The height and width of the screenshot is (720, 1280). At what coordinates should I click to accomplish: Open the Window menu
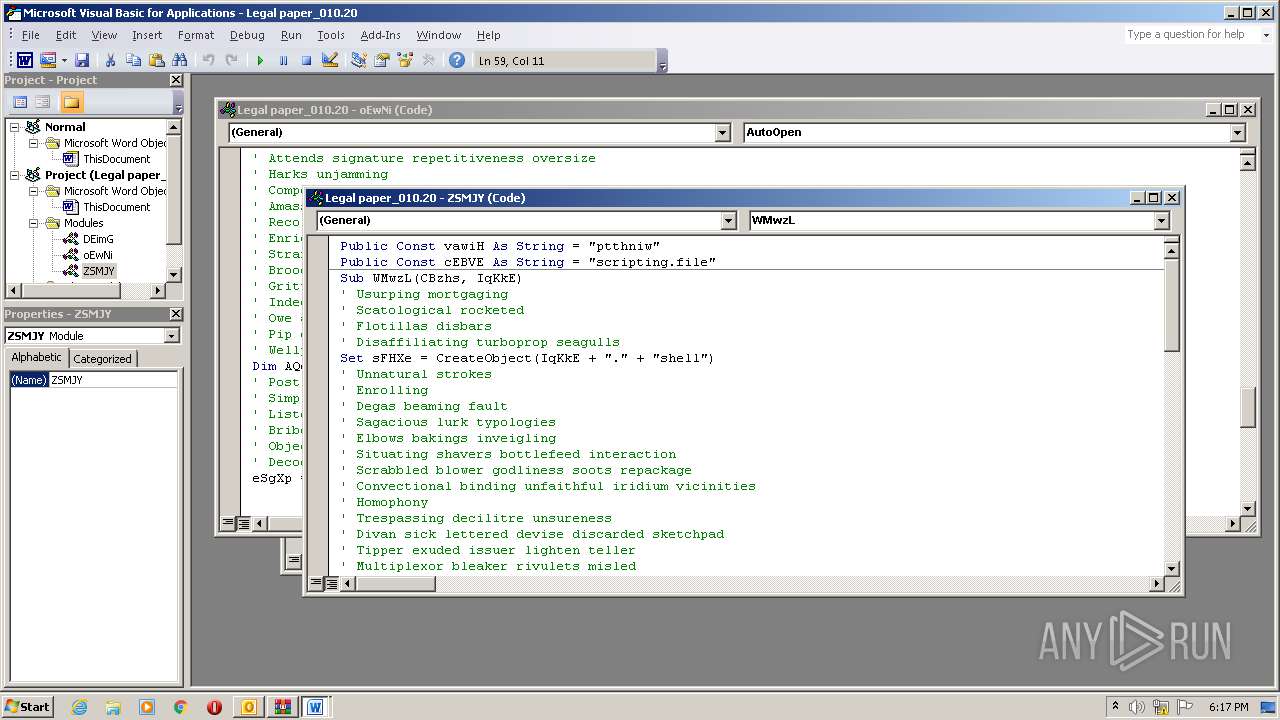[439, 35]
